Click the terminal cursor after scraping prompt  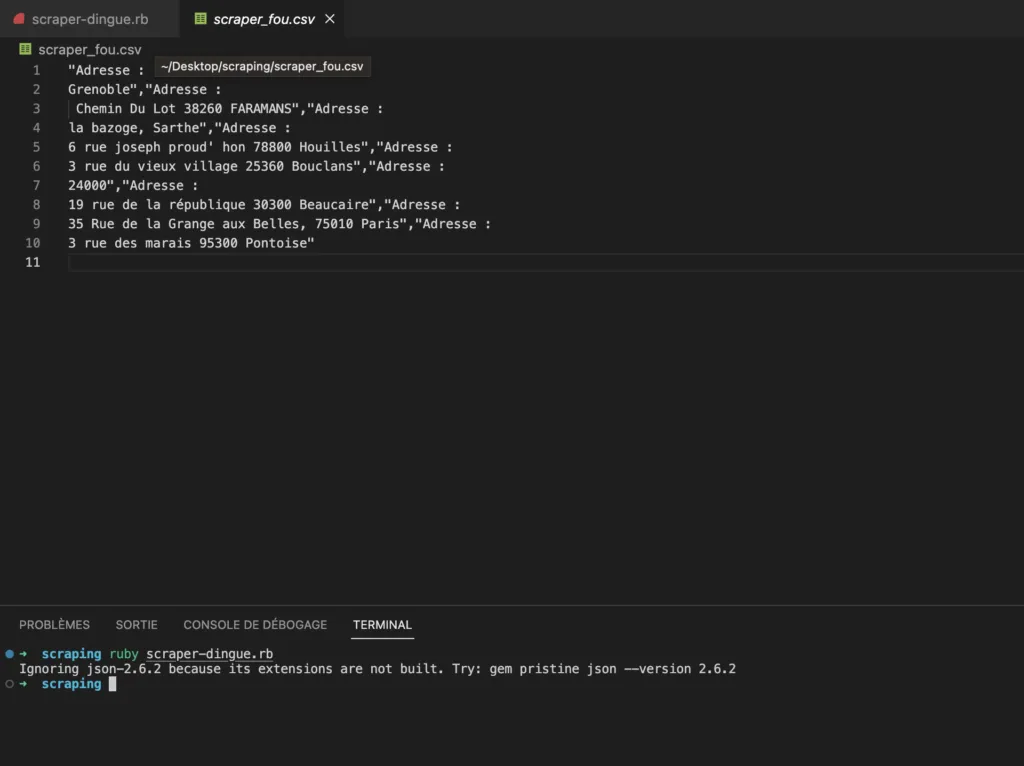[112, 684]
